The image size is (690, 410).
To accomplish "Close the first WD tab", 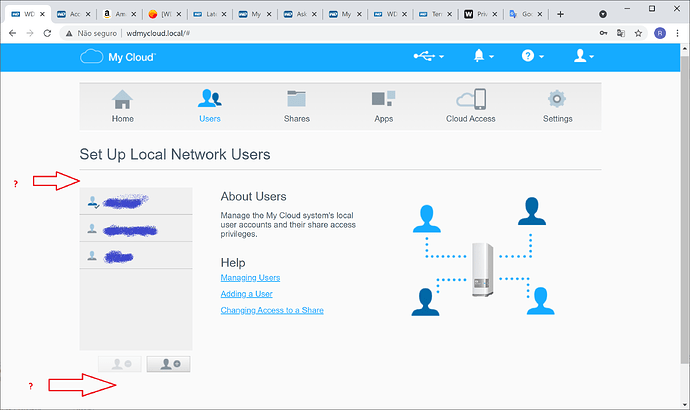I will pos(42,14).
